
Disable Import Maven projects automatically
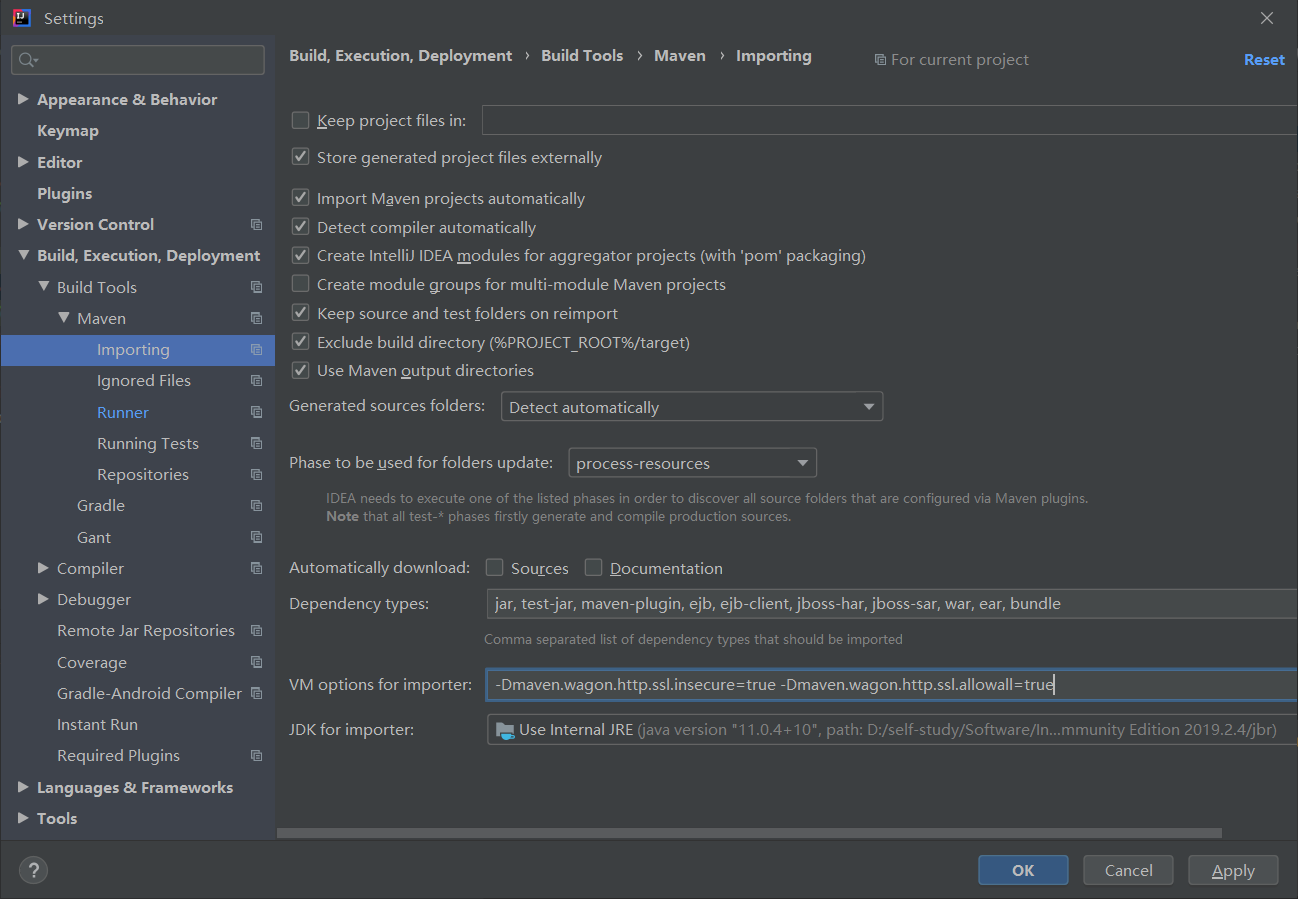[300, 199]
